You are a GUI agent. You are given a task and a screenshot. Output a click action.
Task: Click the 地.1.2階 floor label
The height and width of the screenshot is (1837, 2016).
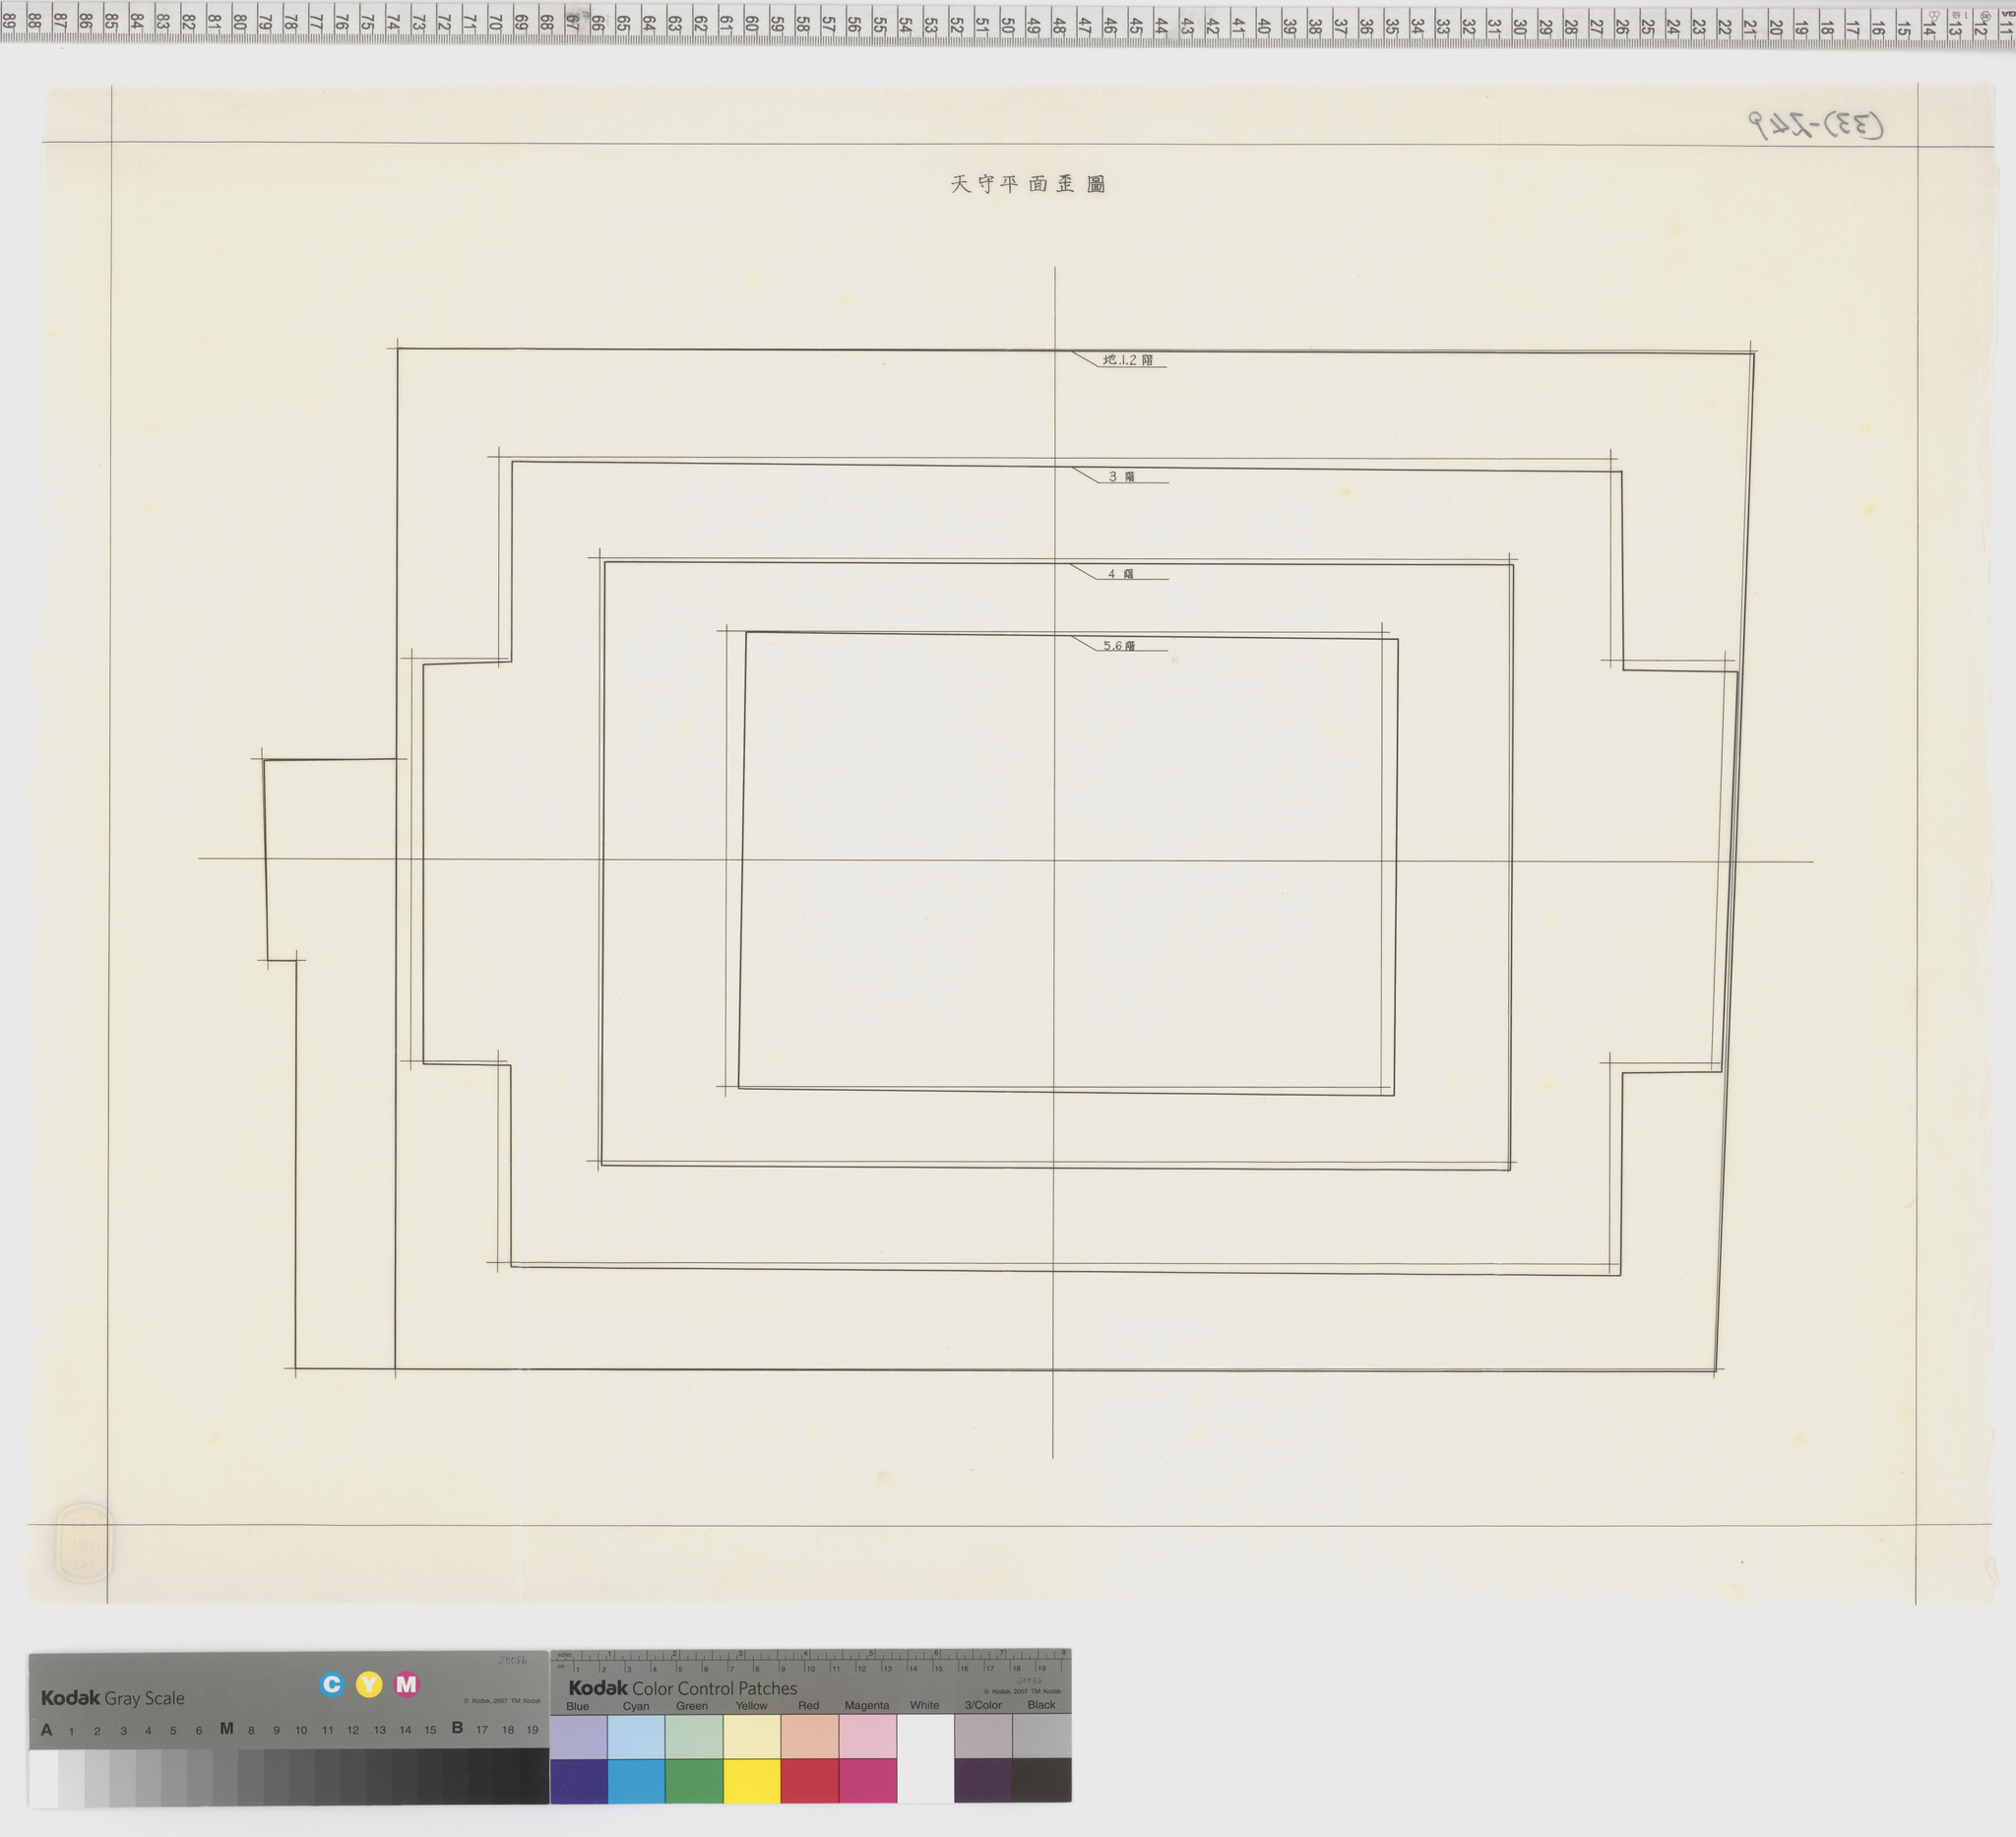[x=1127, y=360]
